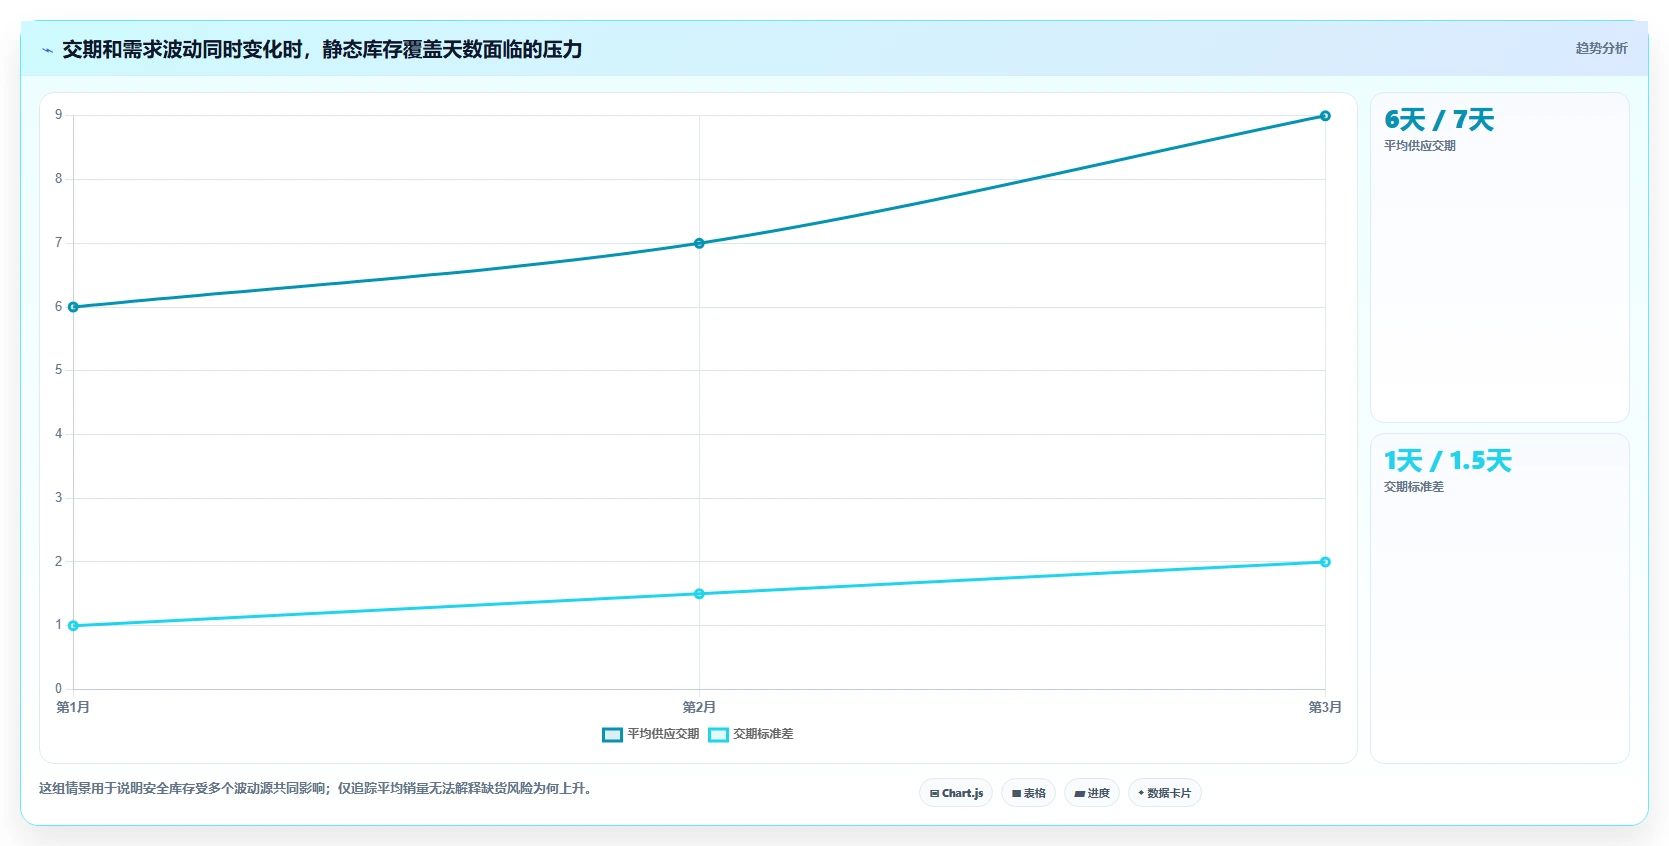Click the 1天 / 1.5天 card value

(1447, 461)
